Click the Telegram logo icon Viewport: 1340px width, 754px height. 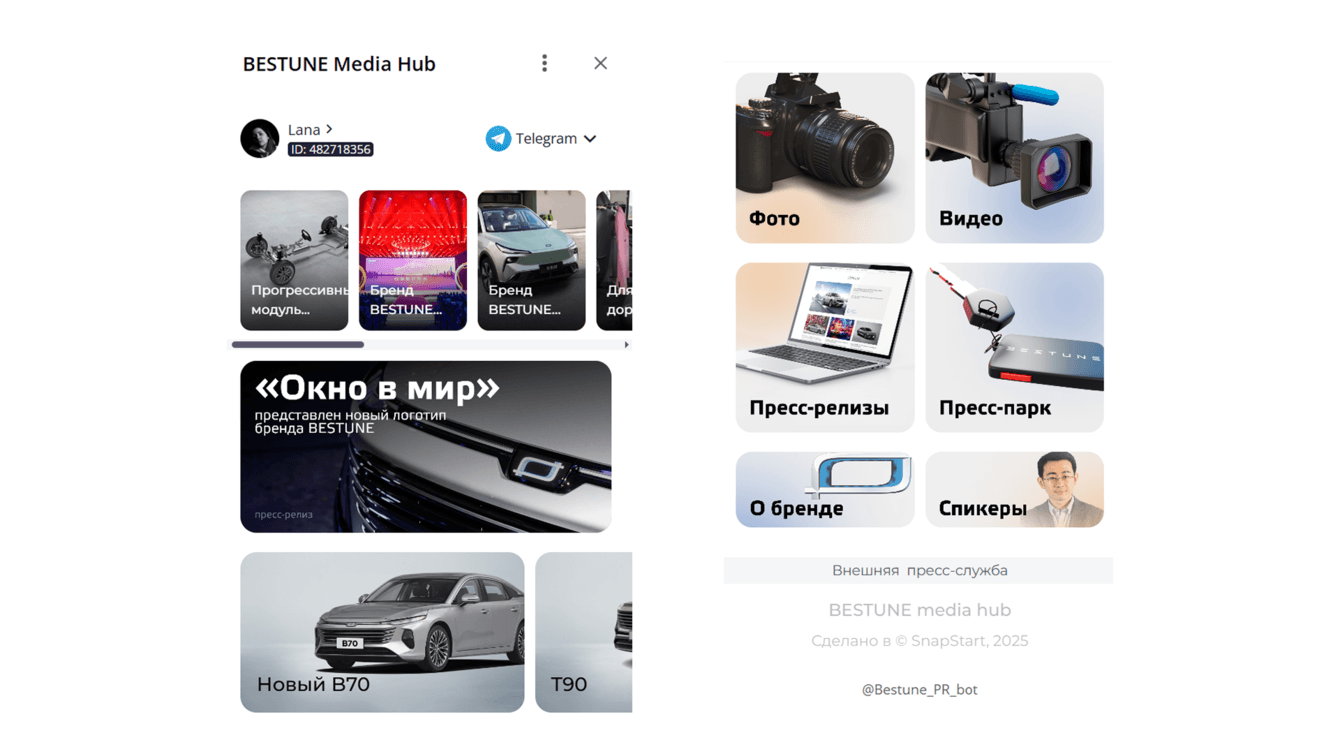coord(498,138)
